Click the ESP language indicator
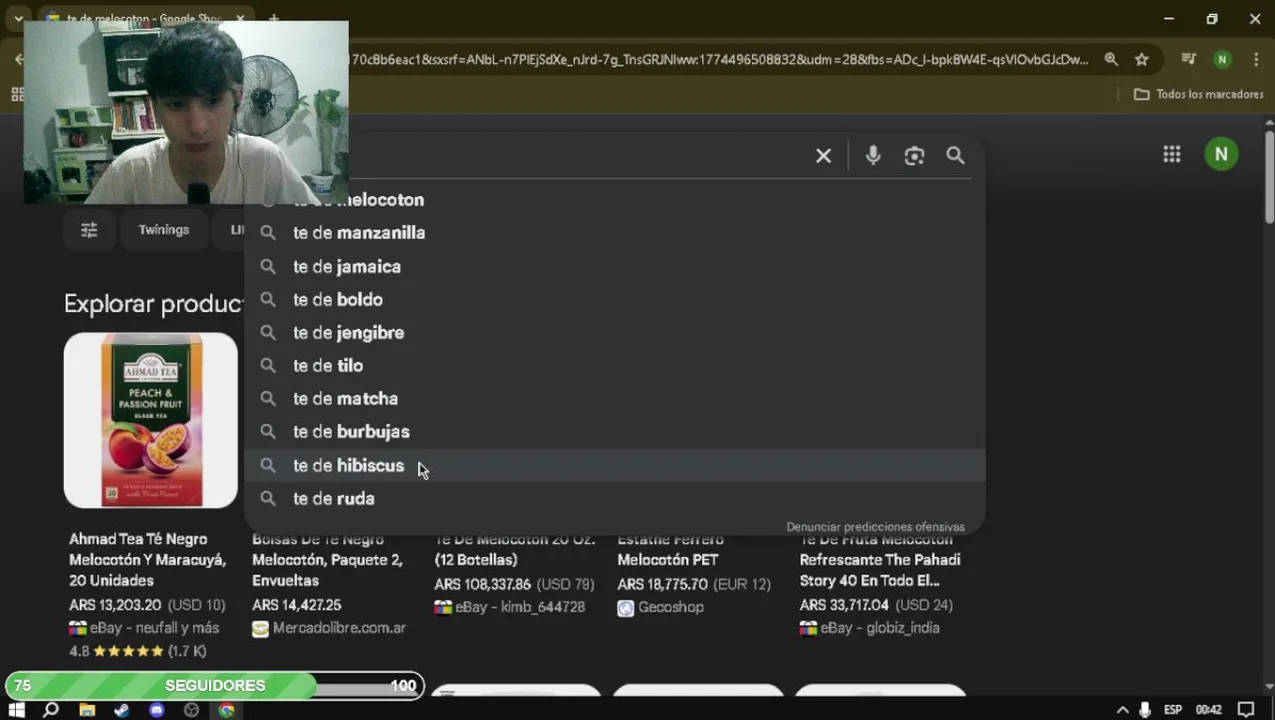The height and width of the screenshot is (720, 1275). click(1173, 710)
